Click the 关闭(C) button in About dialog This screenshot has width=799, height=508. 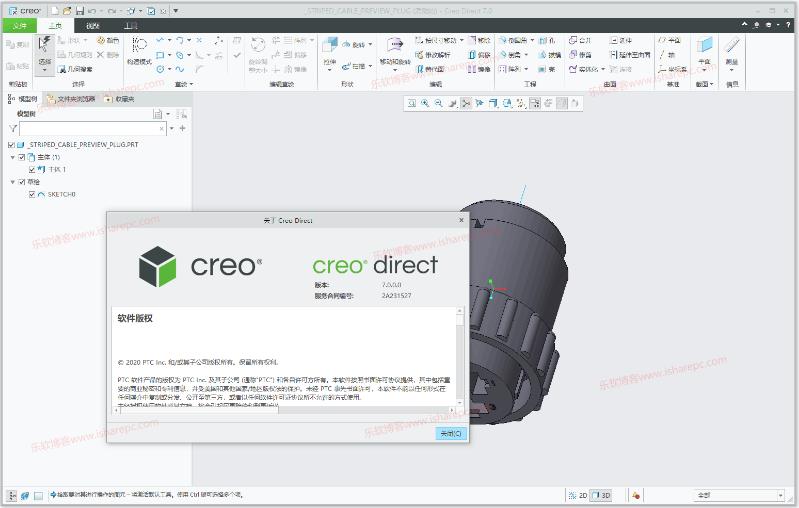451,433
